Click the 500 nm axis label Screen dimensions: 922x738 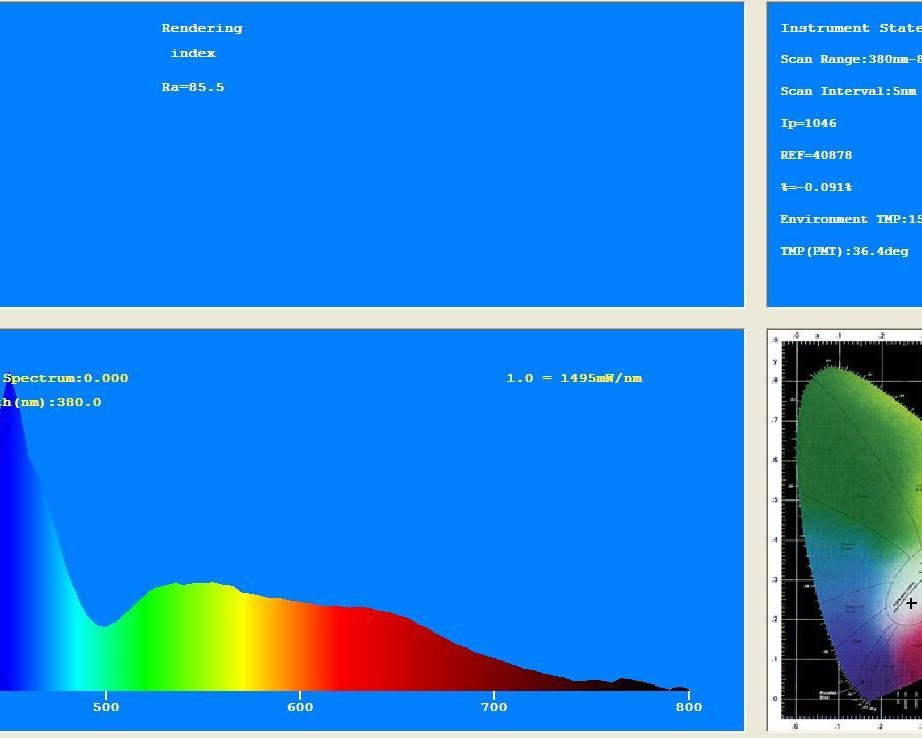point(106,707)
